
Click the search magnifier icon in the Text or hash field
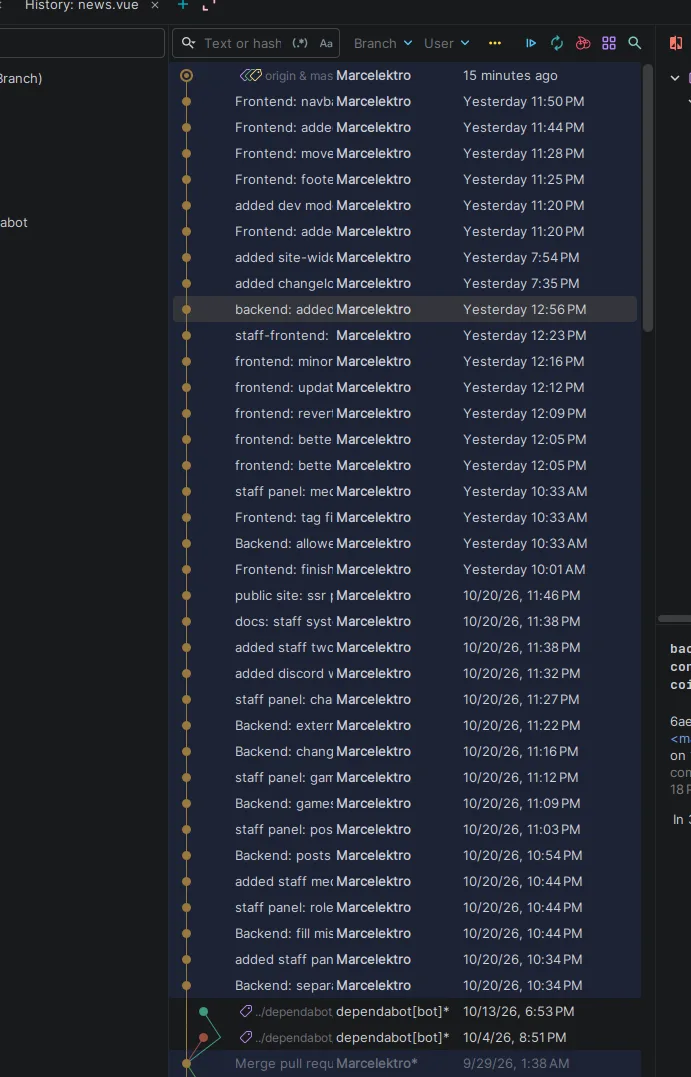188,43
